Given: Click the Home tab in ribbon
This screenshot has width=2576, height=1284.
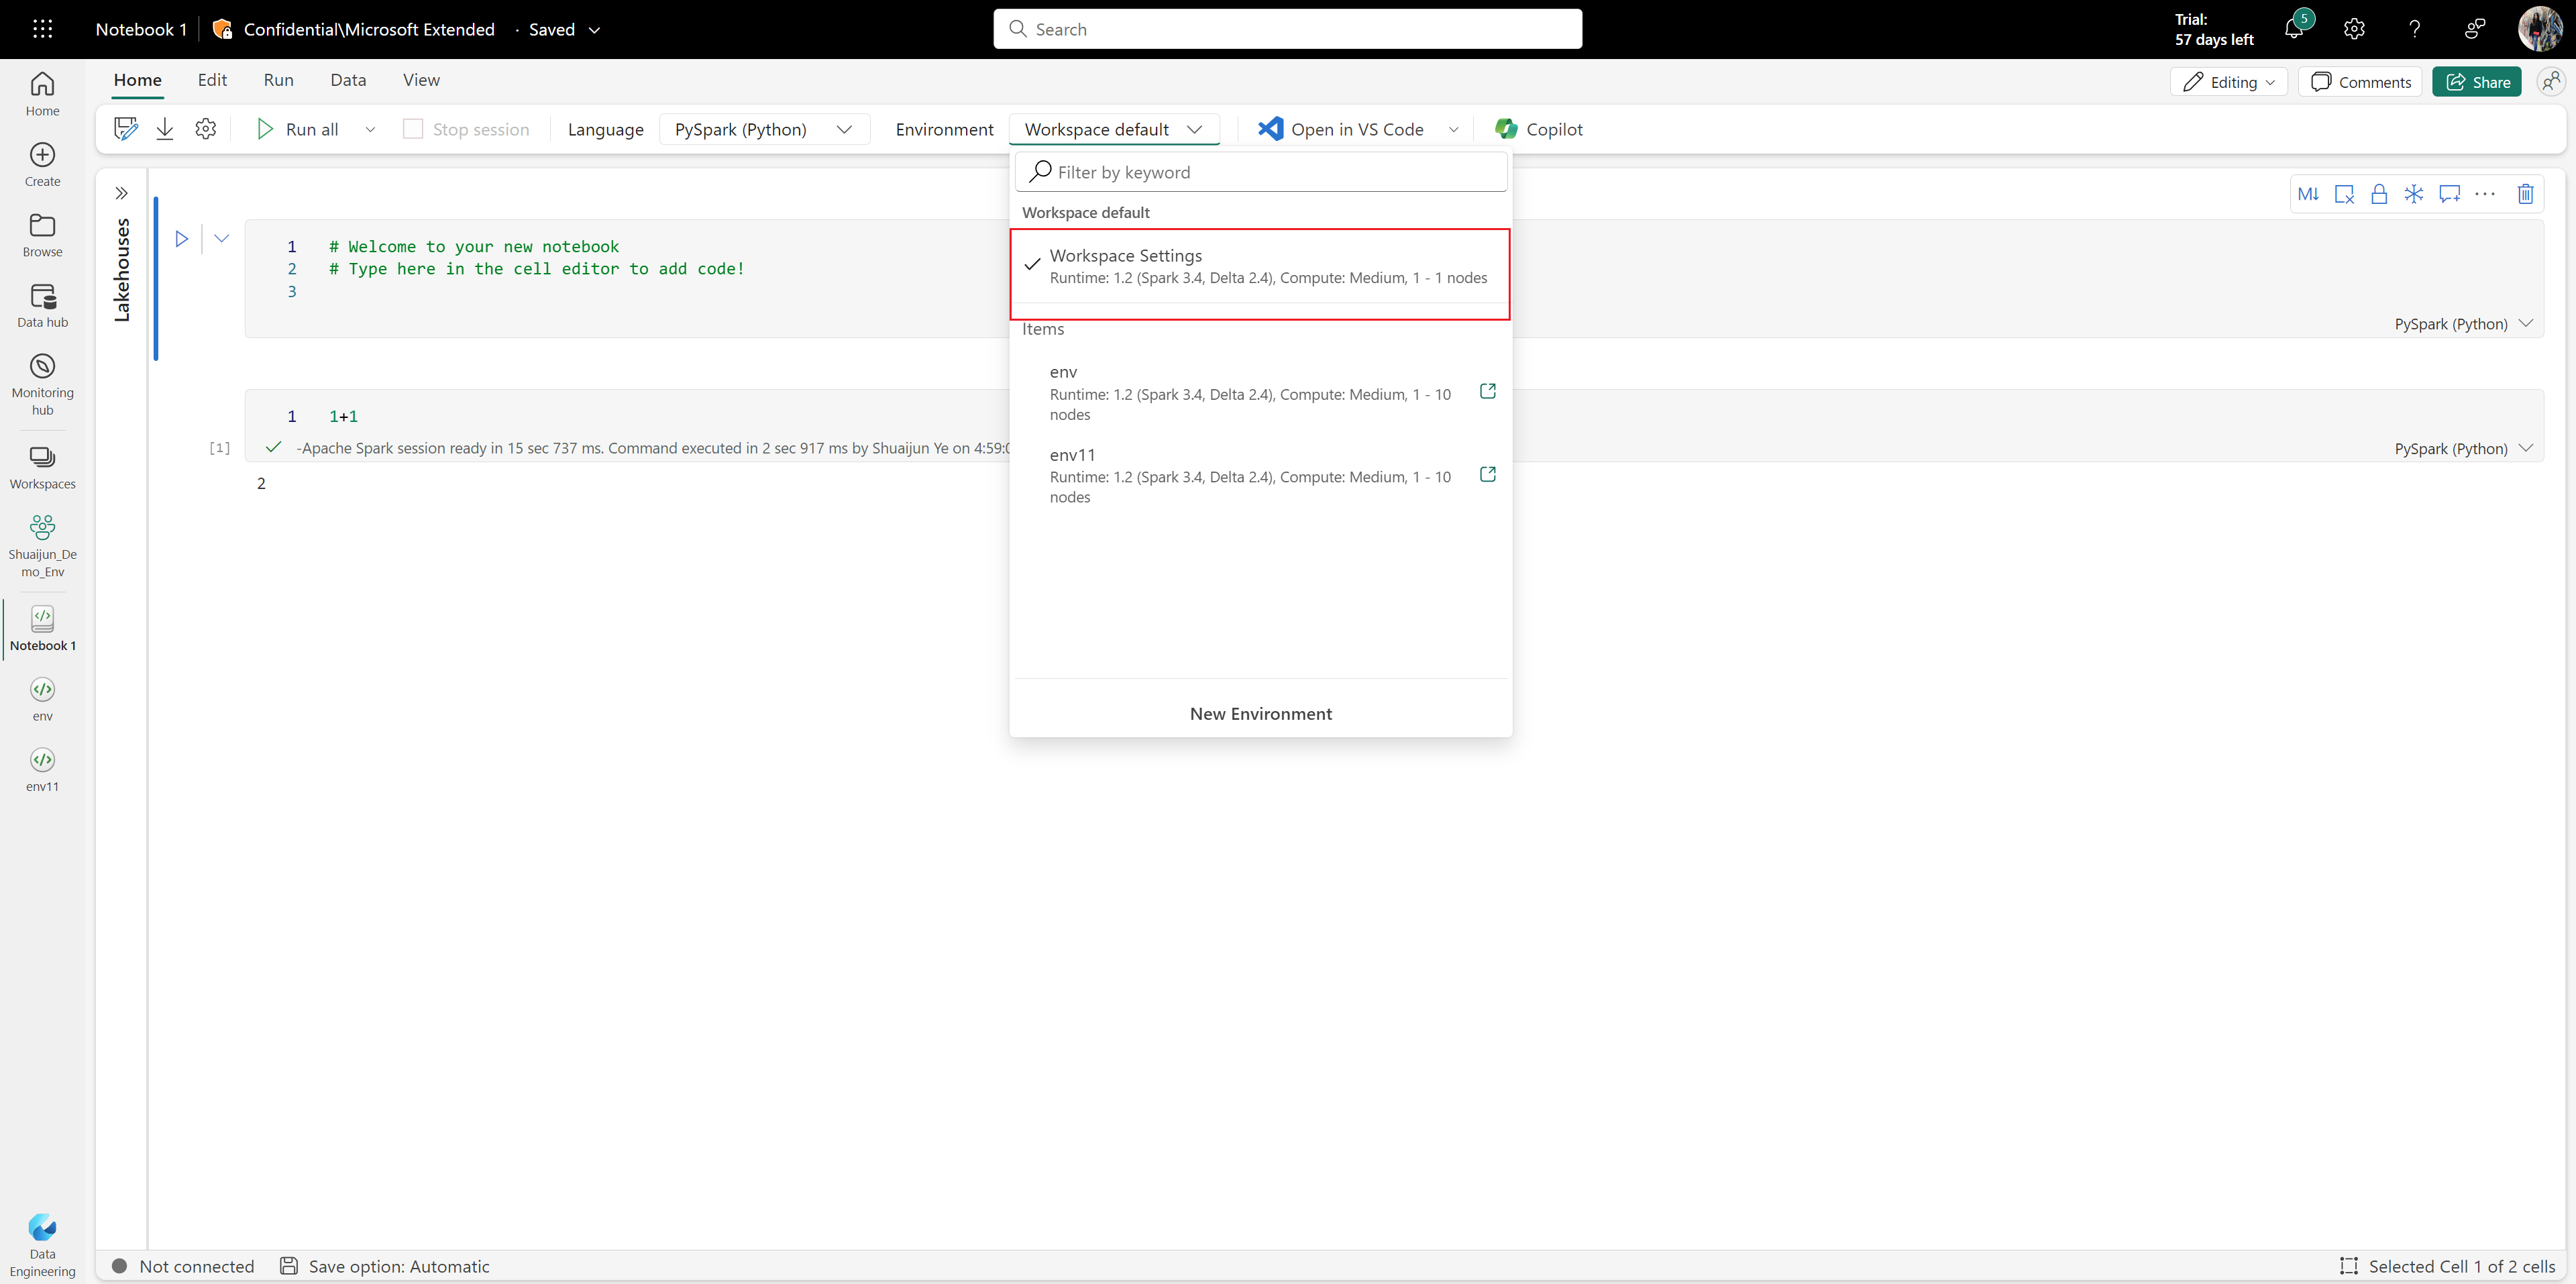Looking at the screenshot, I should point(136,78).
